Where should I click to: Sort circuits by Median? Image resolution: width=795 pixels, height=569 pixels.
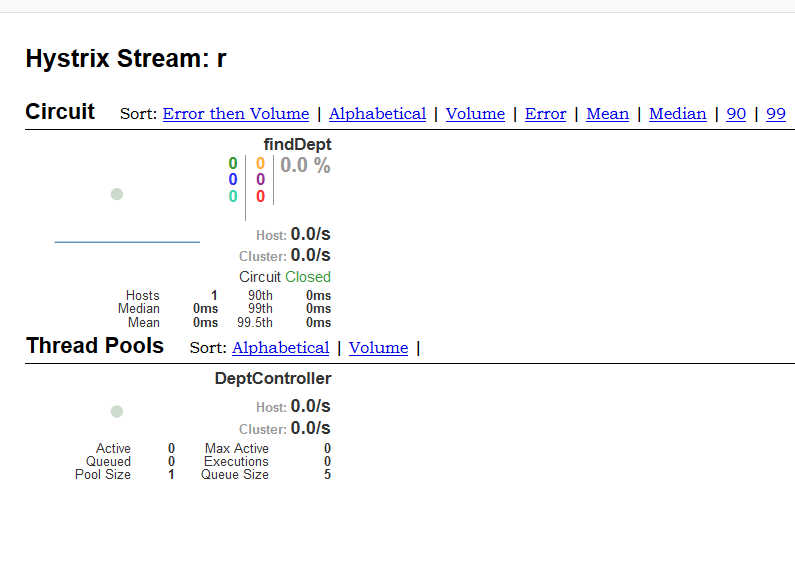(678, 114)
